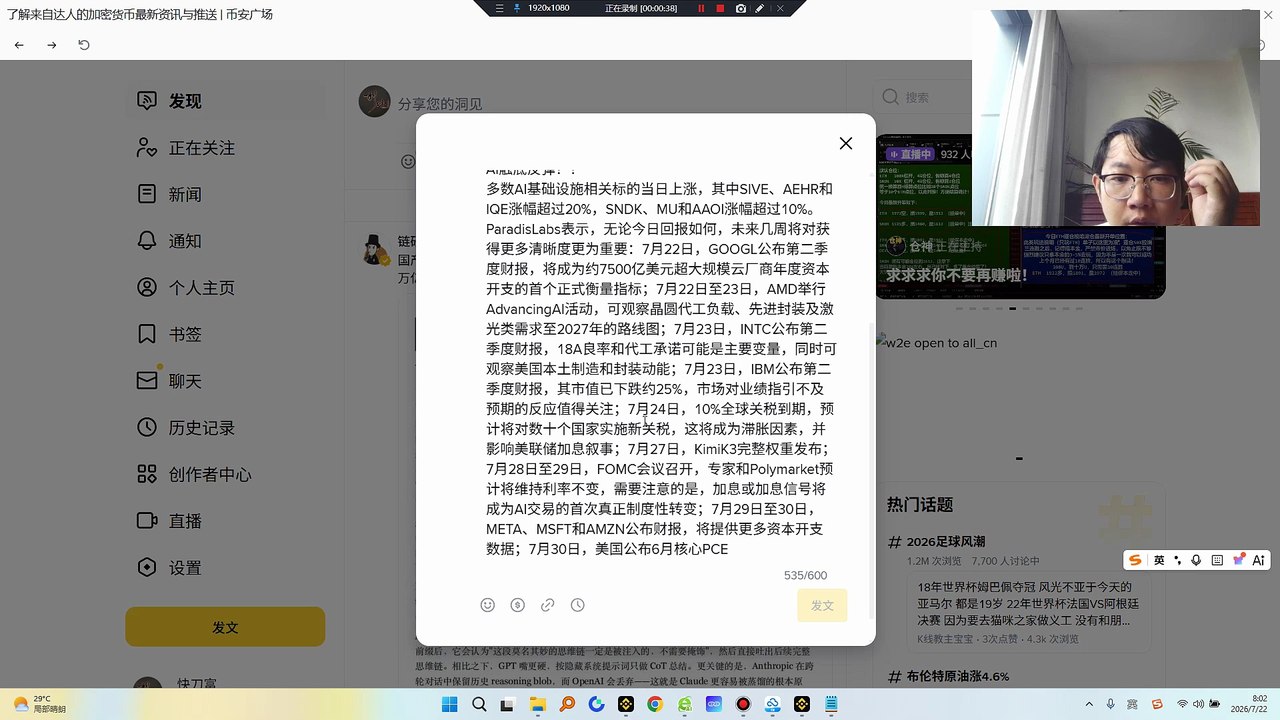Pause the screen recording

(x=701, y=8)
